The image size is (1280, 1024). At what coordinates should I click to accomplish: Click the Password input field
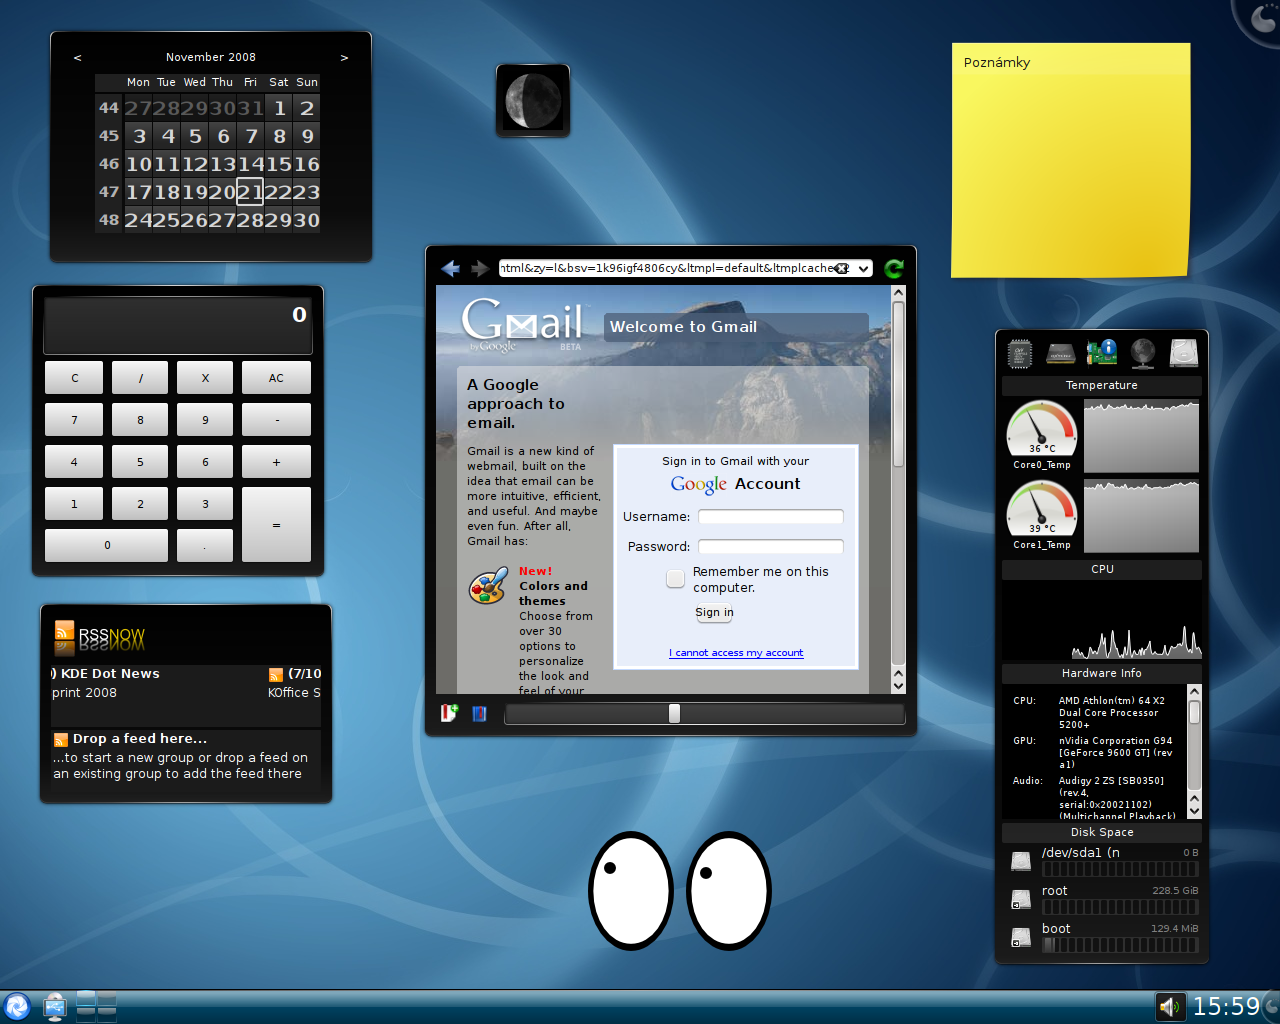pos(770,547)
